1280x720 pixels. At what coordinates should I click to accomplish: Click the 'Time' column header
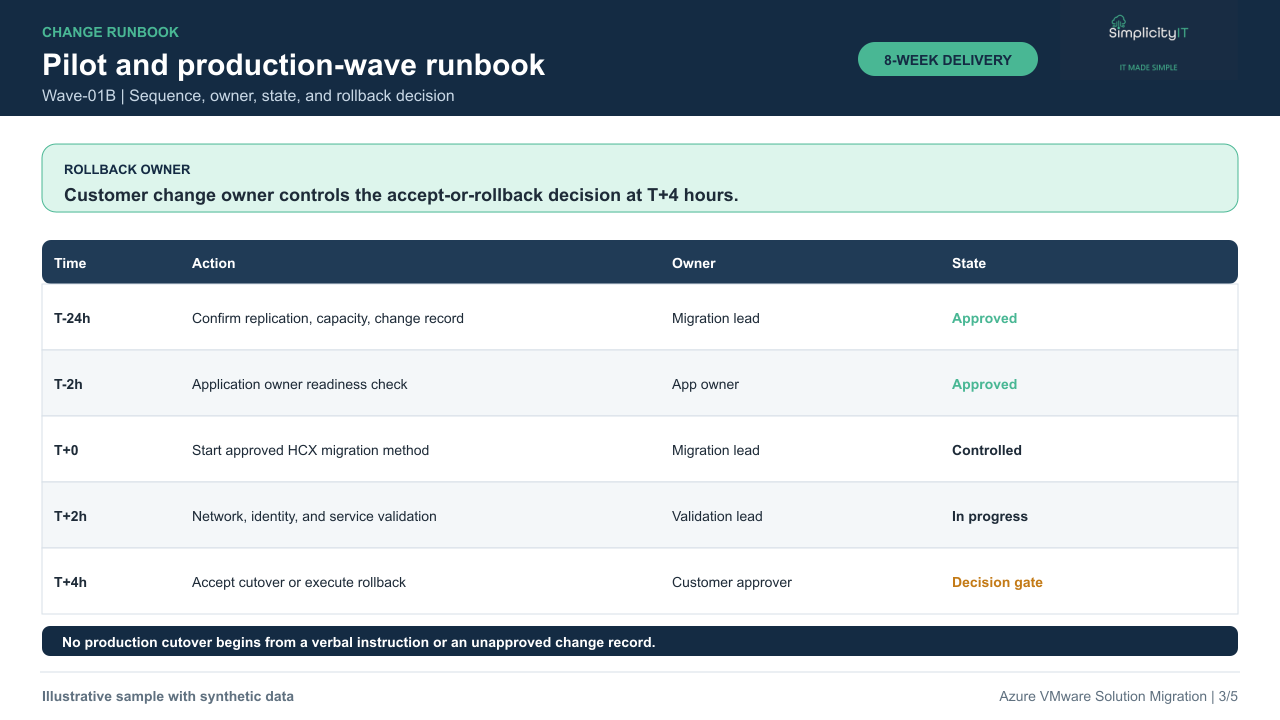(x=70, y=263)
